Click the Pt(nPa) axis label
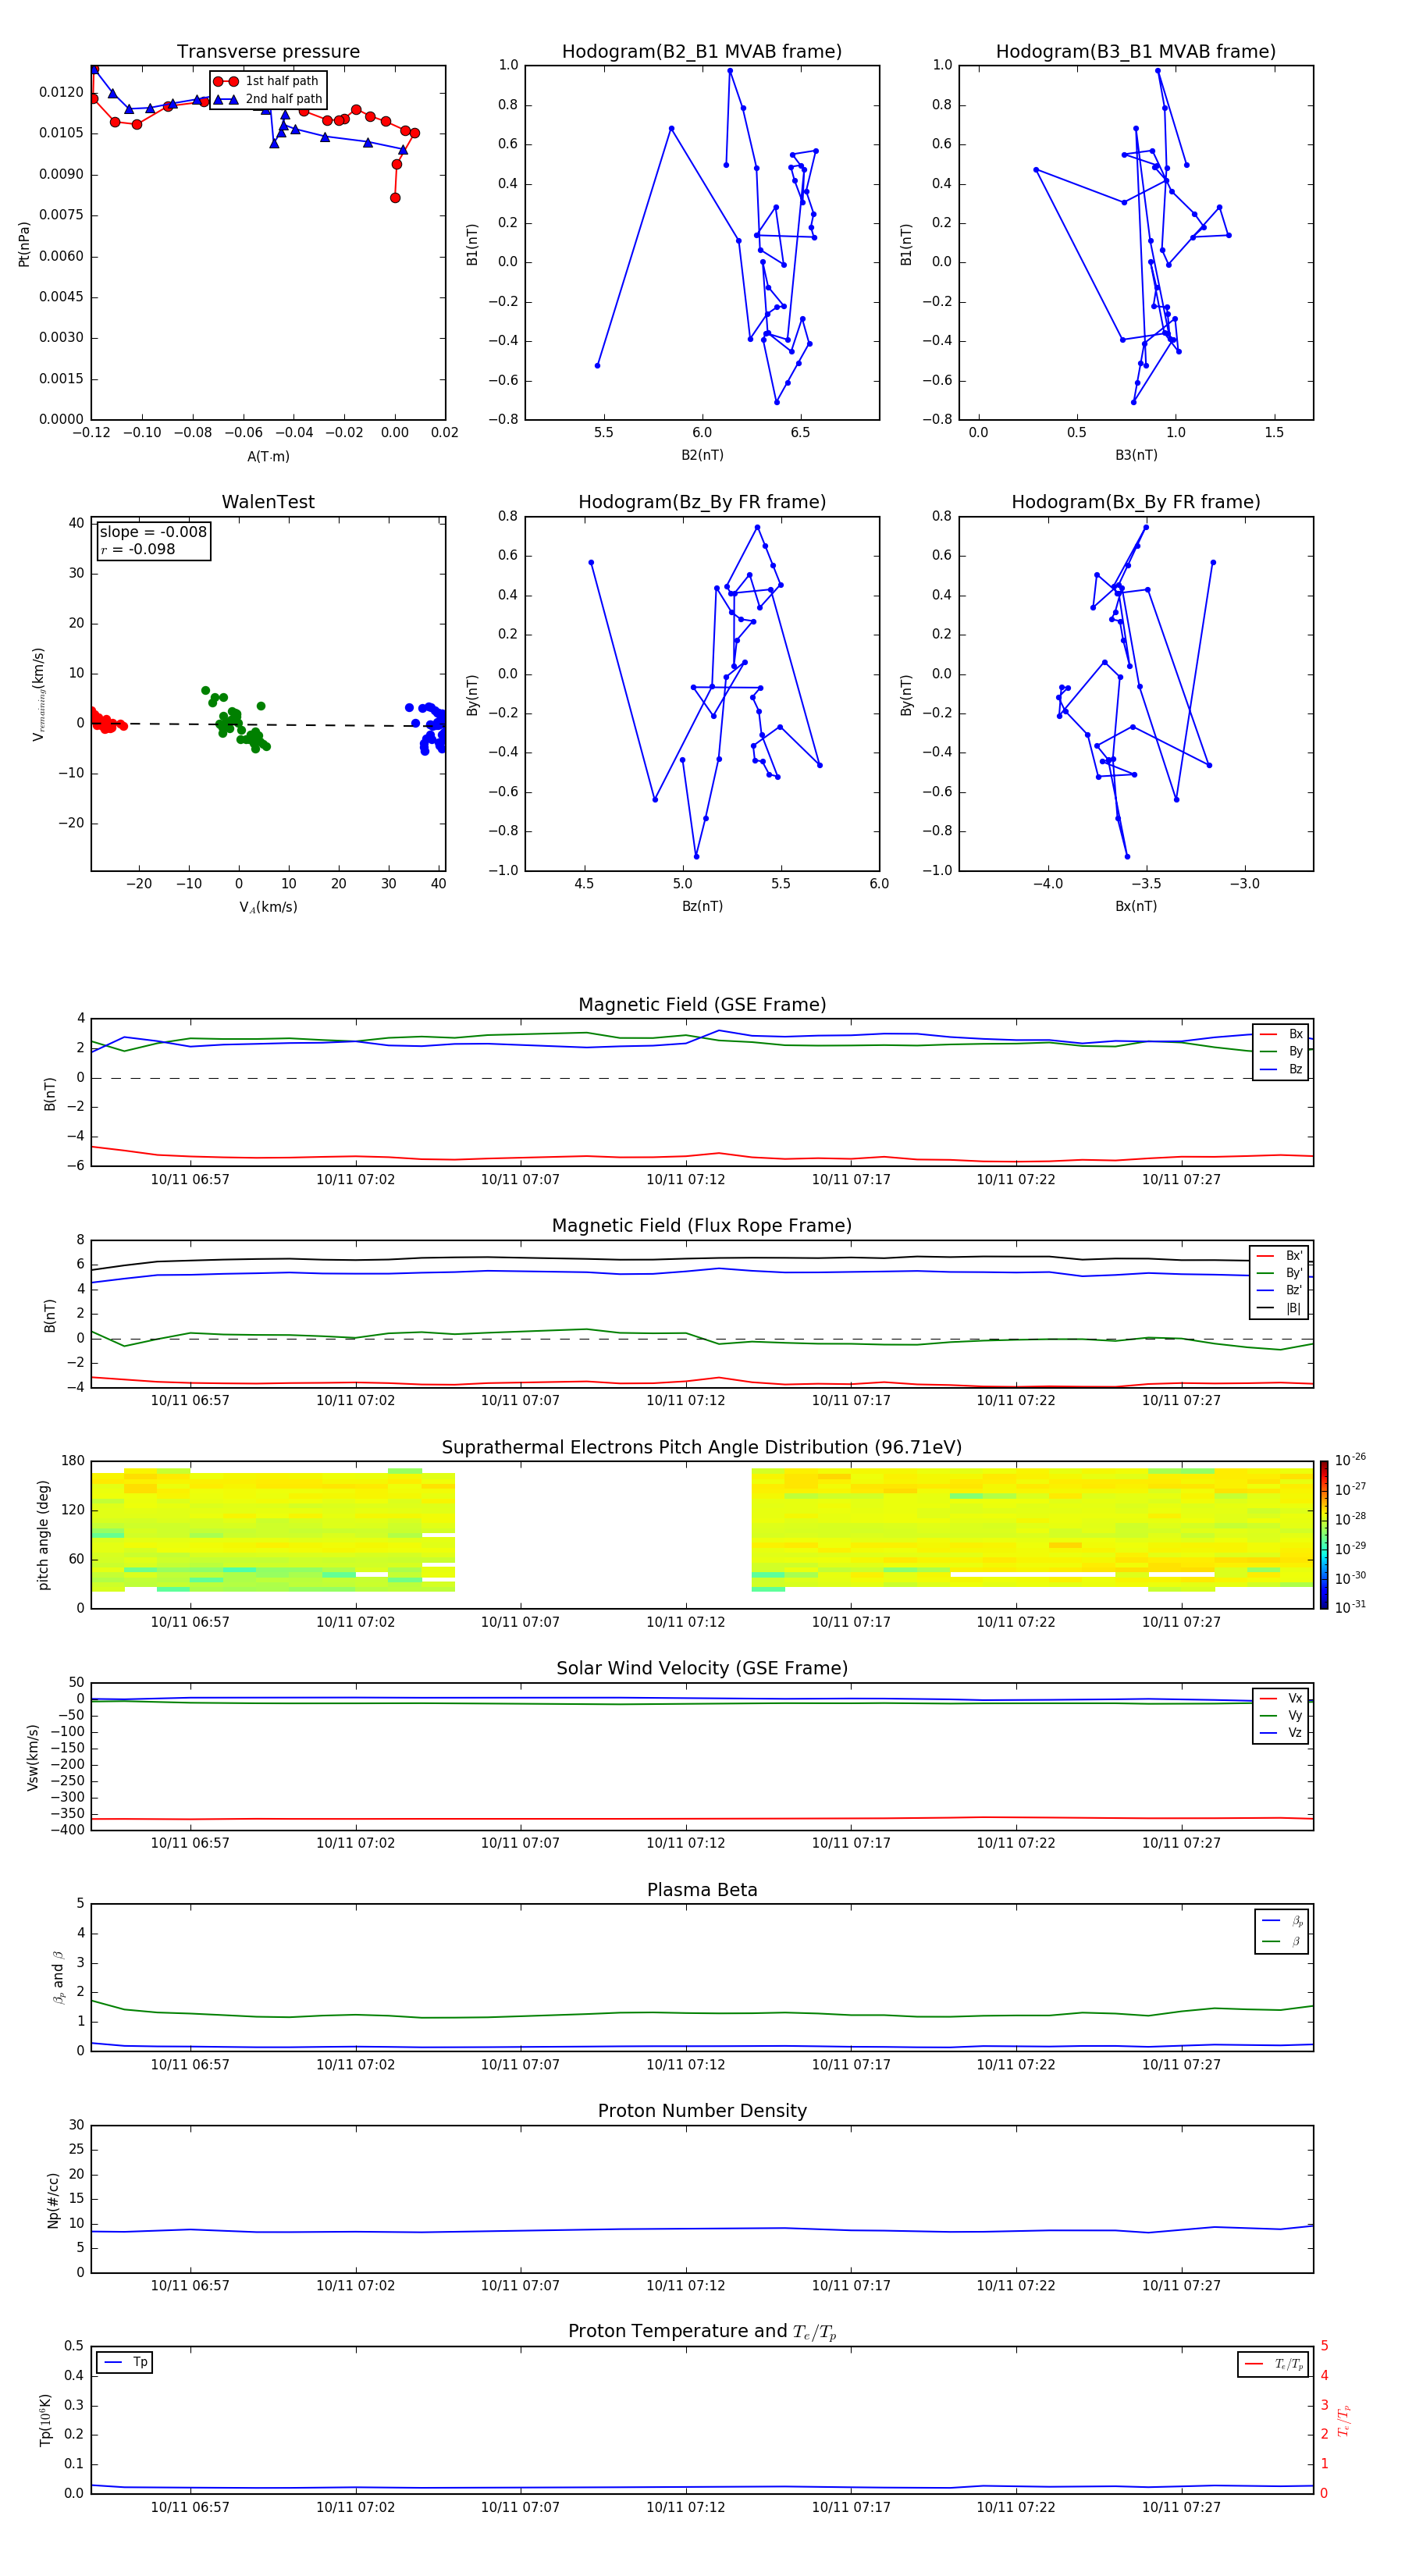The height and width of the screenshot is (2576, 1405). tap(24, 244)
